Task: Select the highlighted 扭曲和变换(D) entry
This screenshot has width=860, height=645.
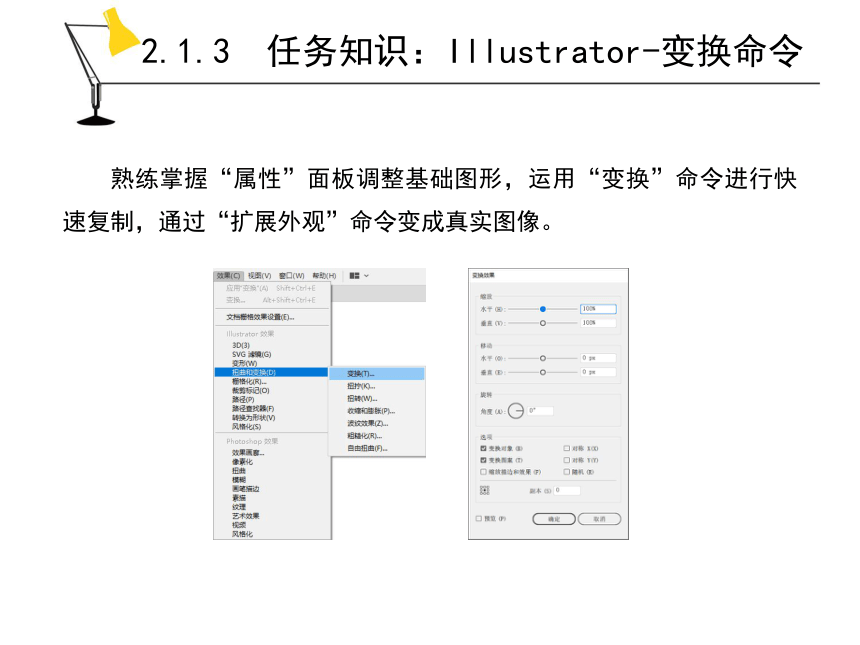Action: (x=271, y=372)
